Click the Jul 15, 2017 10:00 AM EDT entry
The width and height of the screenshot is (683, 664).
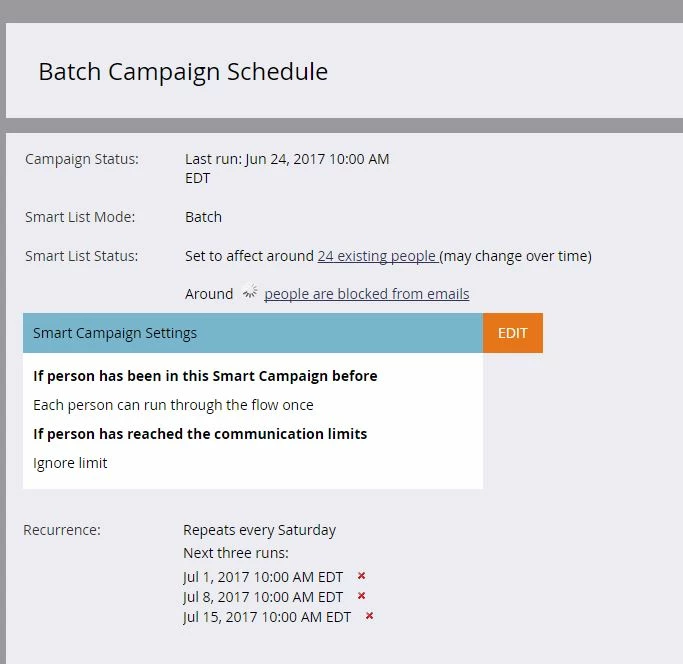[x=267, y=617]
